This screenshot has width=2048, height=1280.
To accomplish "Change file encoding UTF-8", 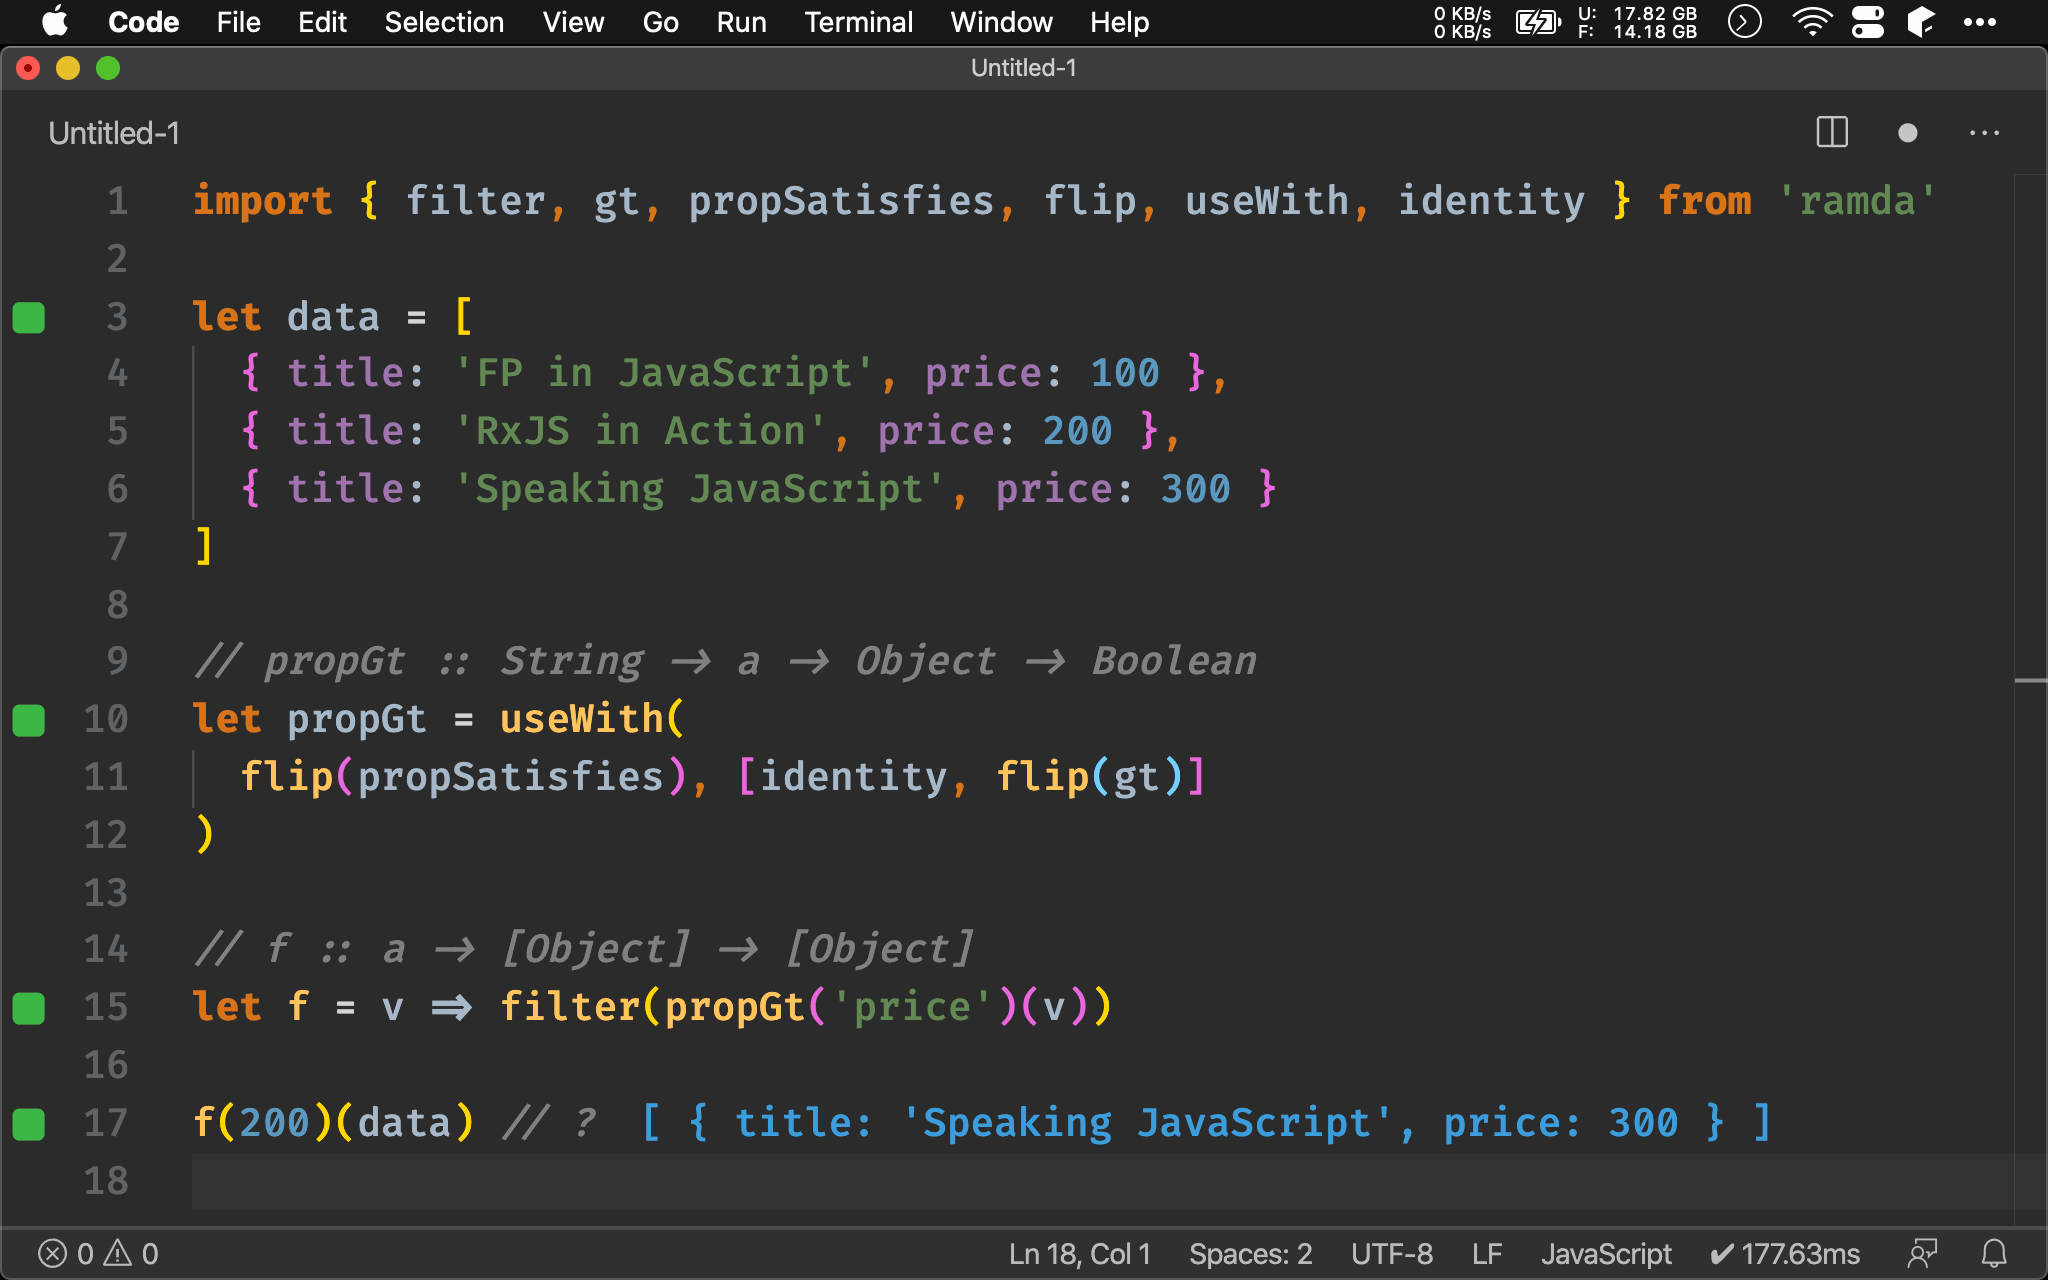I will 1392,1254.
